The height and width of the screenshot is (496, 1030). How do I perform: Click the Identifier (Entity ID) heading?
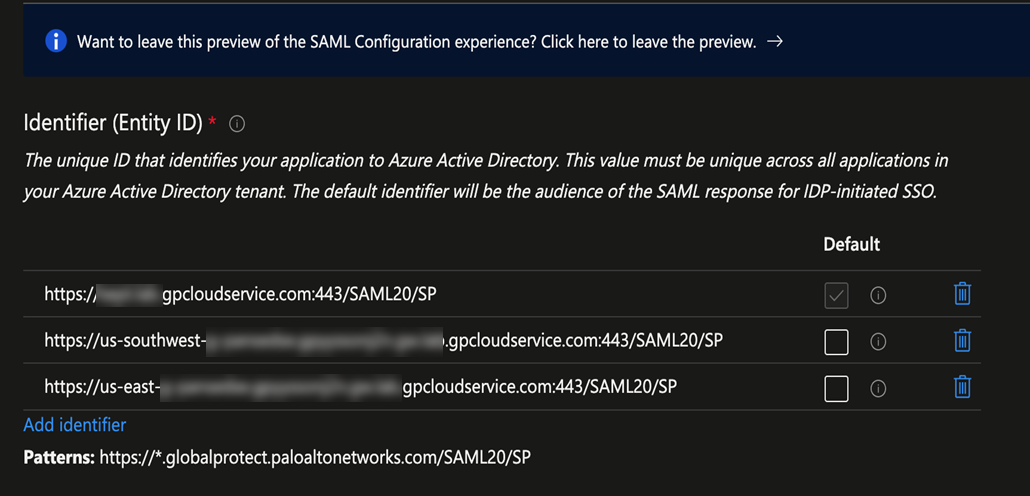coord(112,124)
